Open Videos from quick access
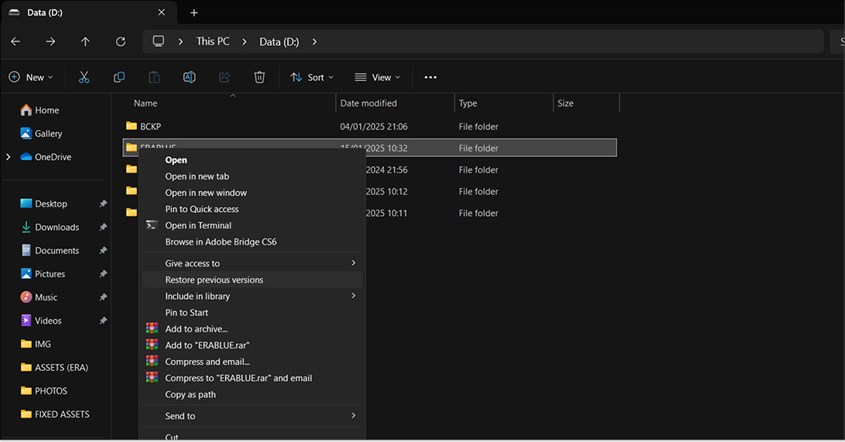The width and height of the screenshot is (845, 442). point(40,321)
